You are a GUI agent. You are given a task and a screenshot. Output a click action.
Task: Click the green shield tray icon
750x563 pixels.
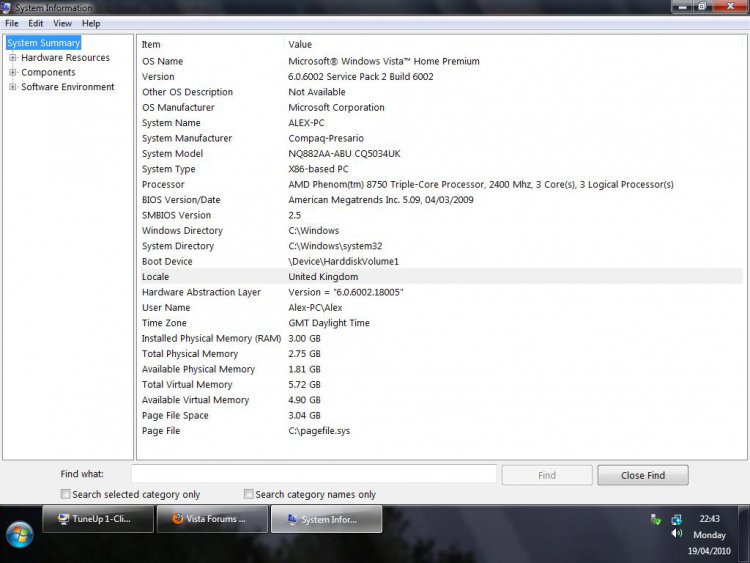pos(656,519)
